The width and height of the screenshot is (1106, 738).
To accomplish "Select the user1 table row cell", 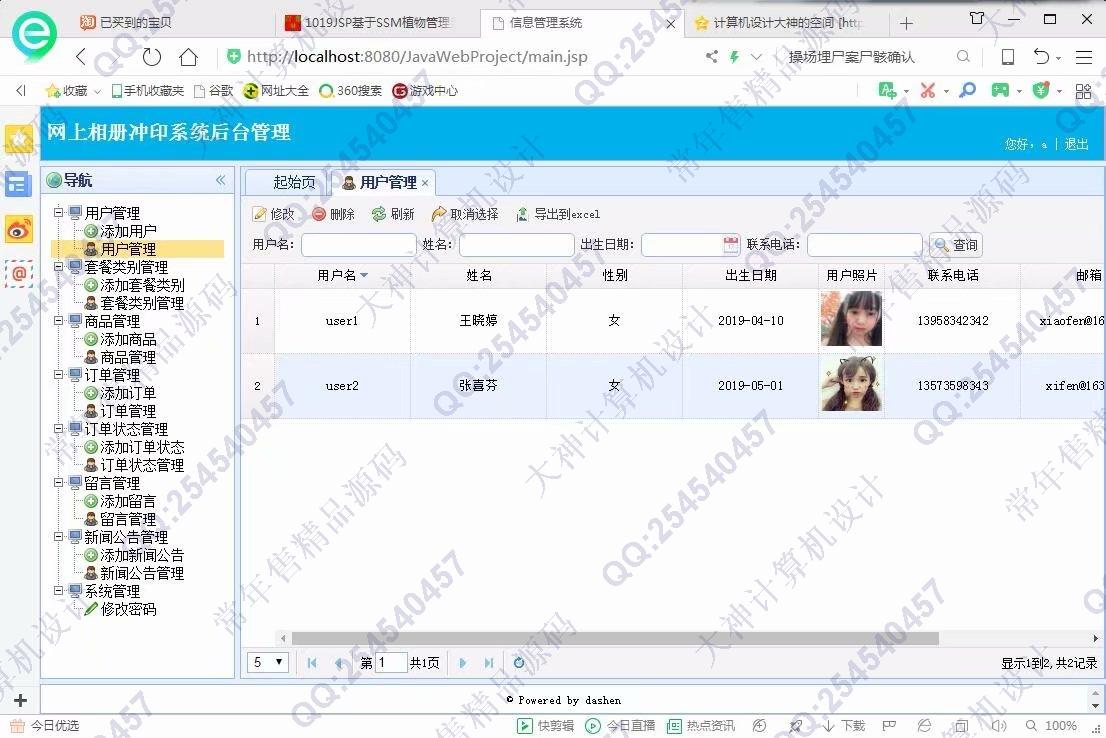I will 342,321.
